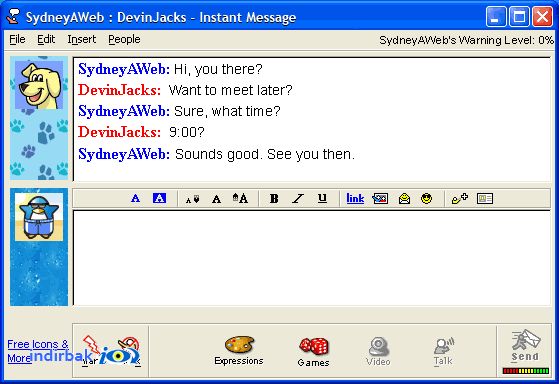Click "Sounds good. See you then." message

(265, 154)
